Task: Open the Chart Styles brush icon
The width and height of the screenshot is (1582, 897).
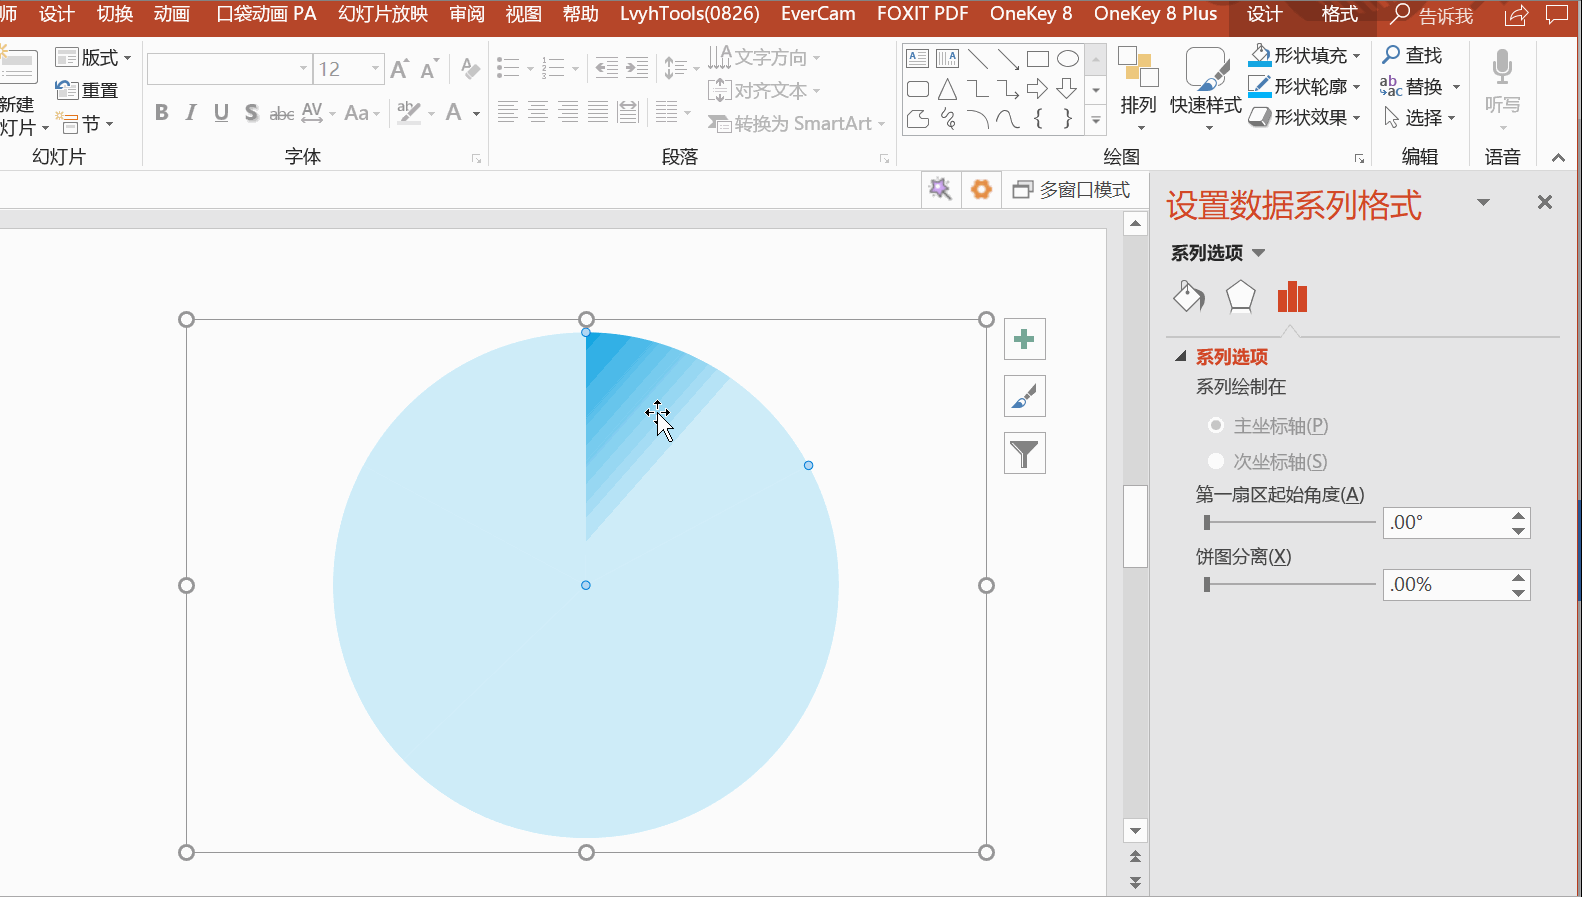Action: [1024, 397]
